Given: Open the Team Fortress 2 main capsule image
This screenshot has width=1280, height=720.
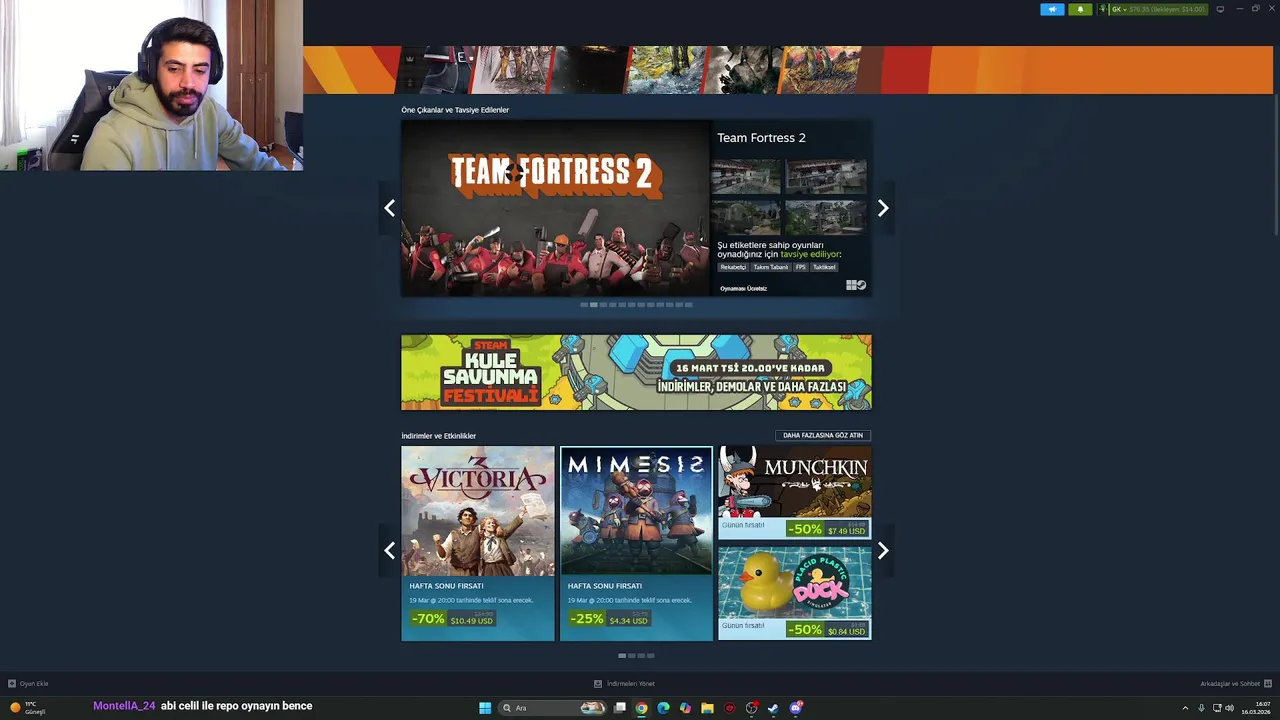Looking at the screenshot, I should click(x=555, y=208).
